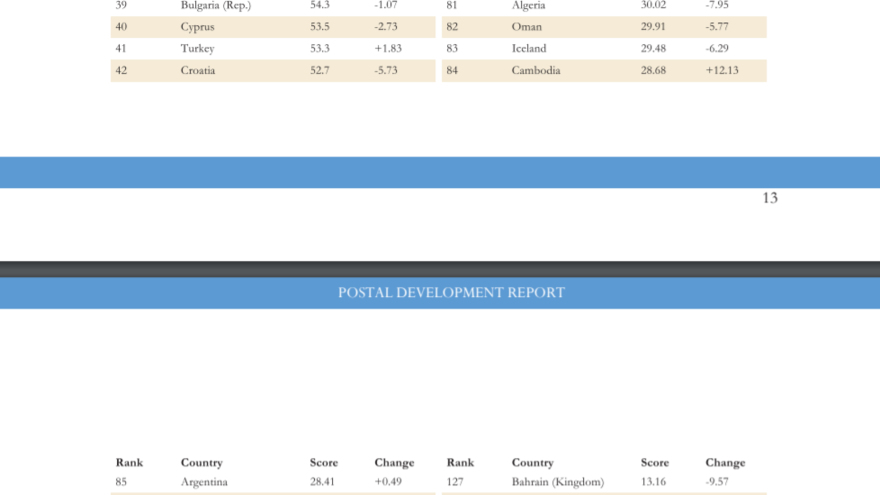Viewport: 880px width, 495px height.
Task: Click the POSTAL DEVELOPMENT REPORT header
Action: click(x=451, y=293)
